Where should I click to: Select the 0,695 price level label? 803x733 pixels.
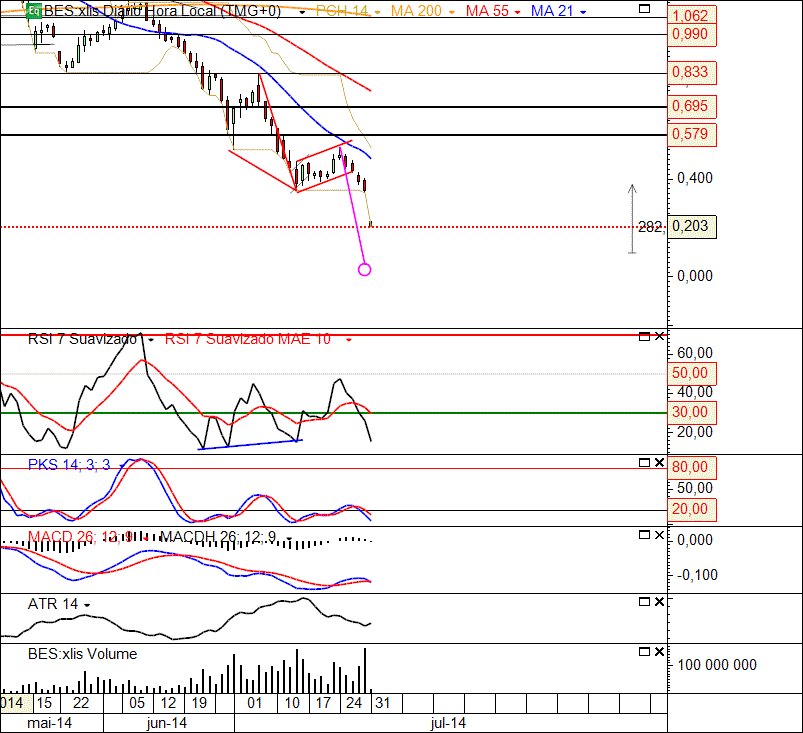(691, 107)
